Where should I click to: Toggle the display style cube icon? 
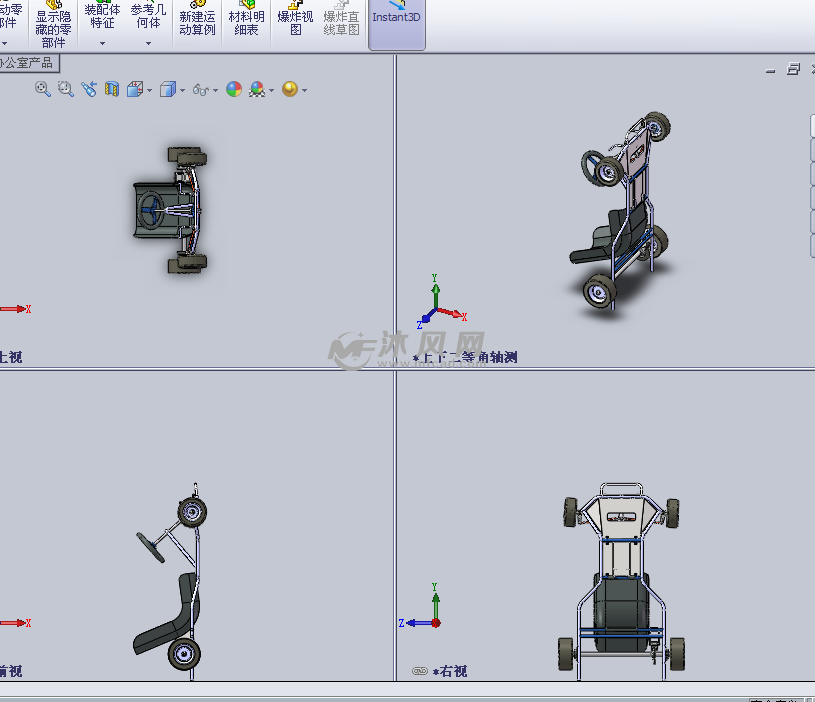(x=166, y=89)
